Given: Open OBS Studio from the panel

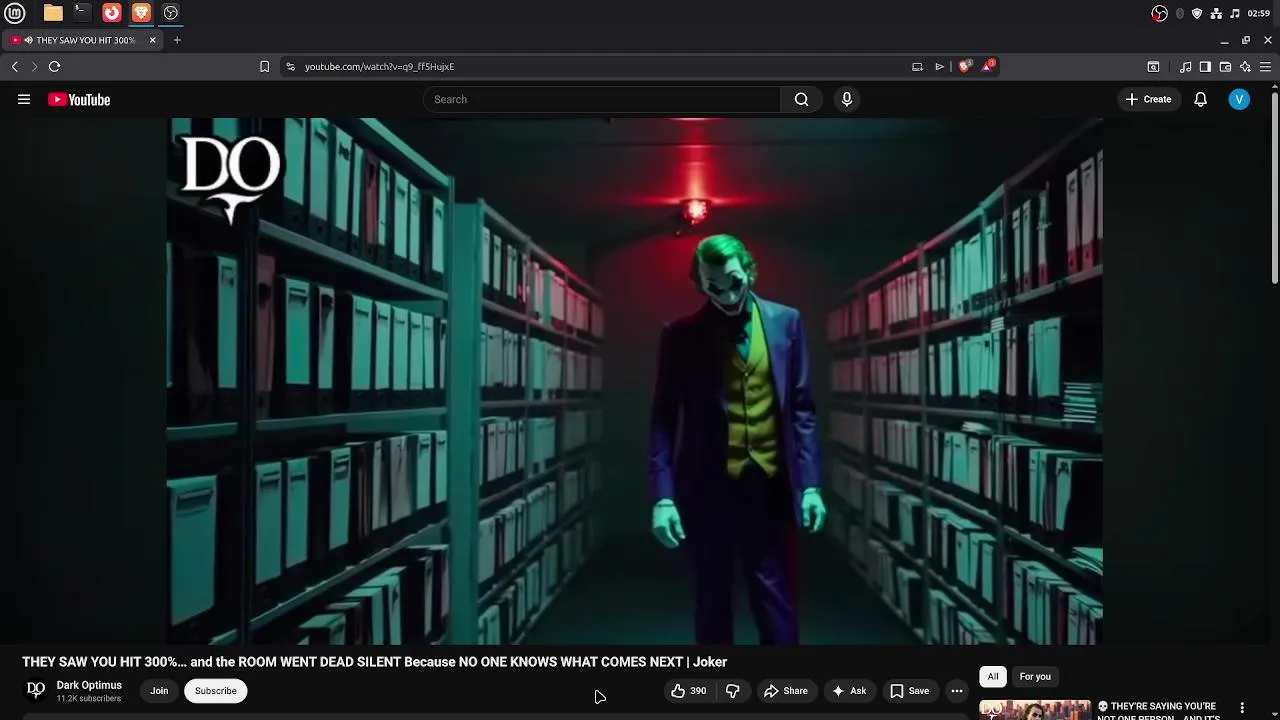Looking at the screenshot, I should [x=171, y=13].
